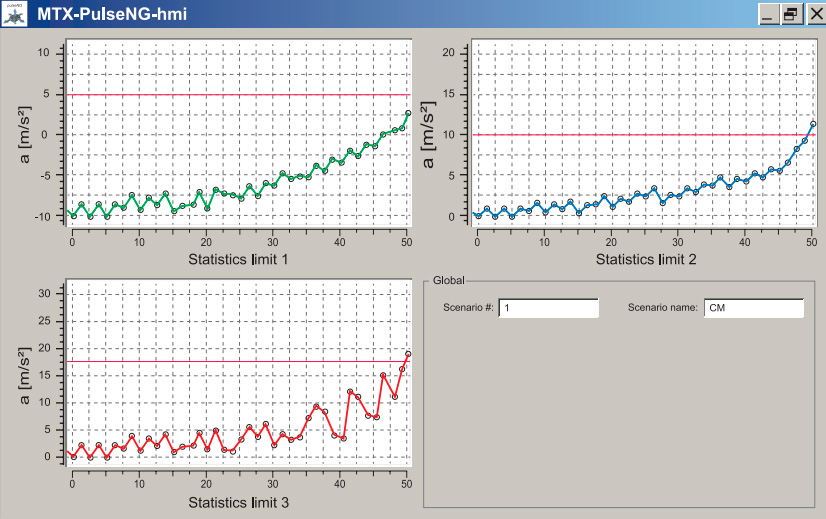Minimize the MTX-PulseNG-hmi window
Screen dimensions: 826x519
point(768,15)
